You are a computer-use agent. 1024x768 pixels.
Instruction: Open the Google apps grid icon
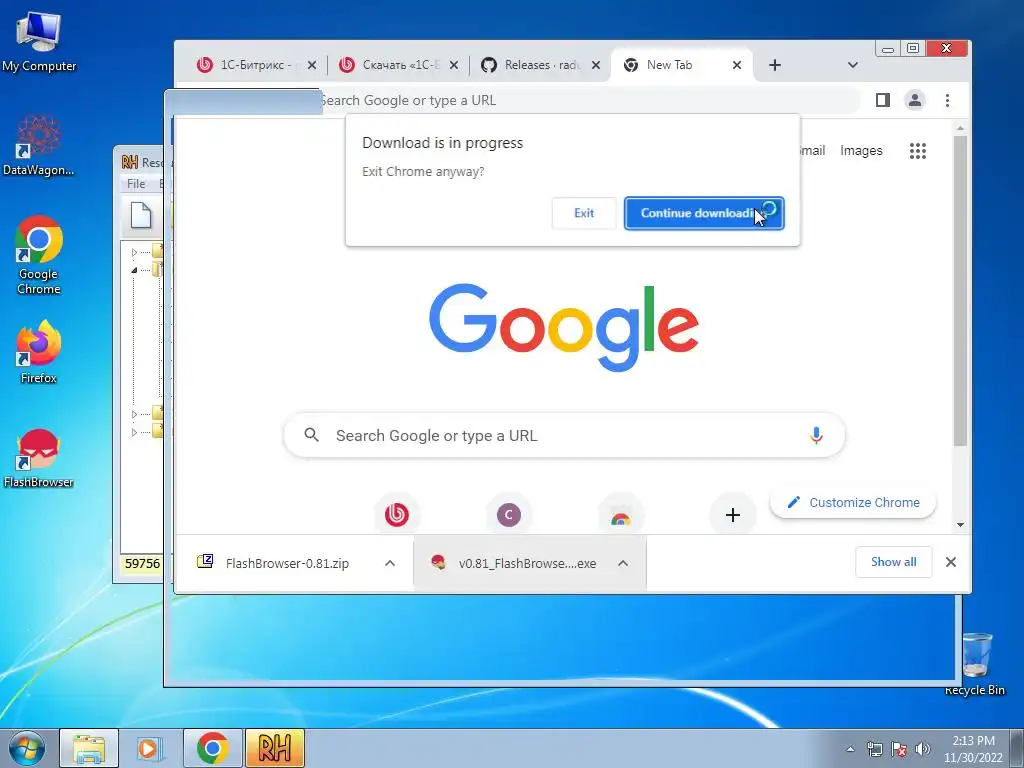(x=918, y=151)
